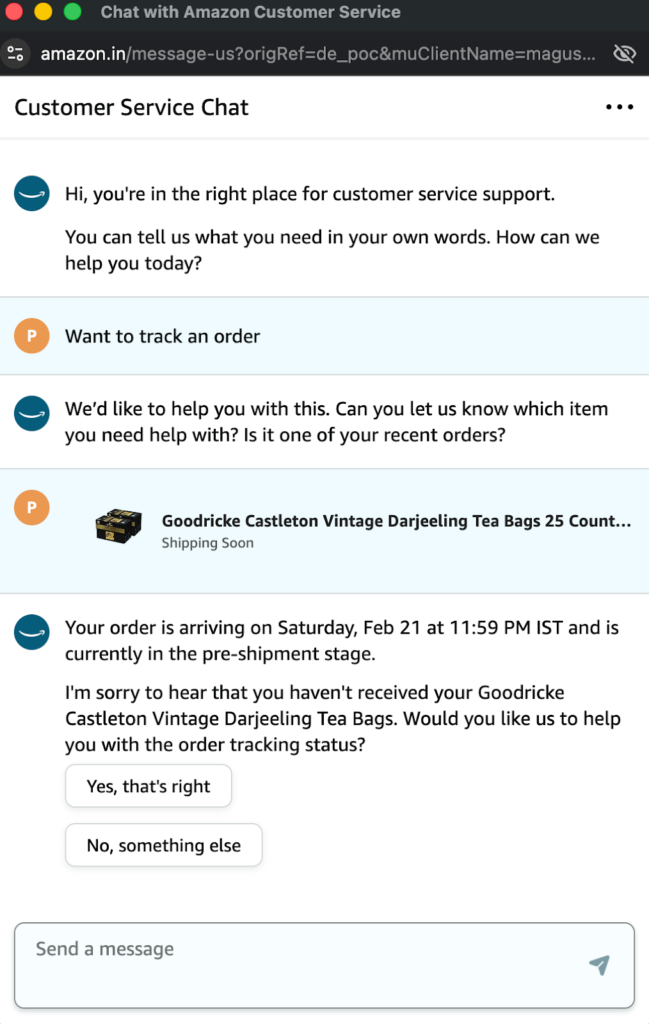Click the Amazon avatar beside the greeting message
This screenshot has height=1024, width=649.
(x=32, y=193)
